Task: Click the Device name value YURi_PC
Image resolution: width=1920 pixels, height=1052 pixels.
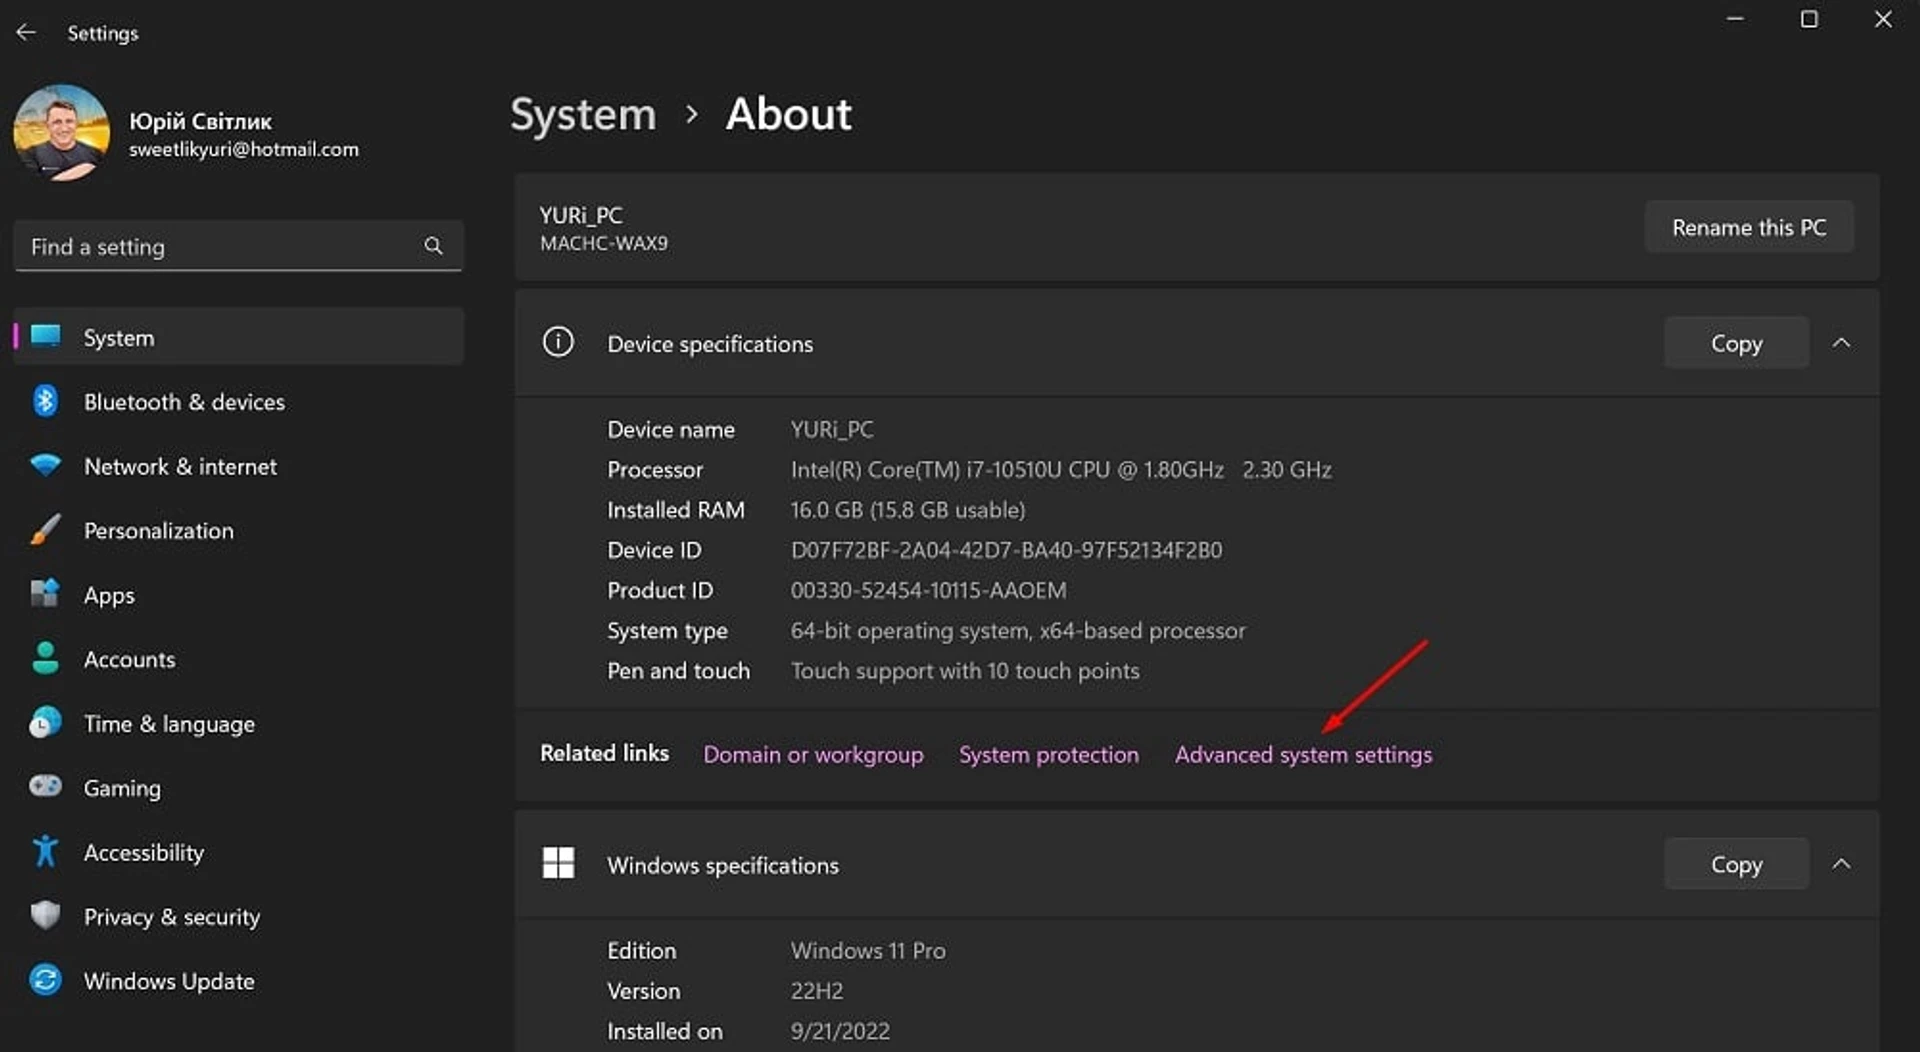Action: tap(832, 429)
